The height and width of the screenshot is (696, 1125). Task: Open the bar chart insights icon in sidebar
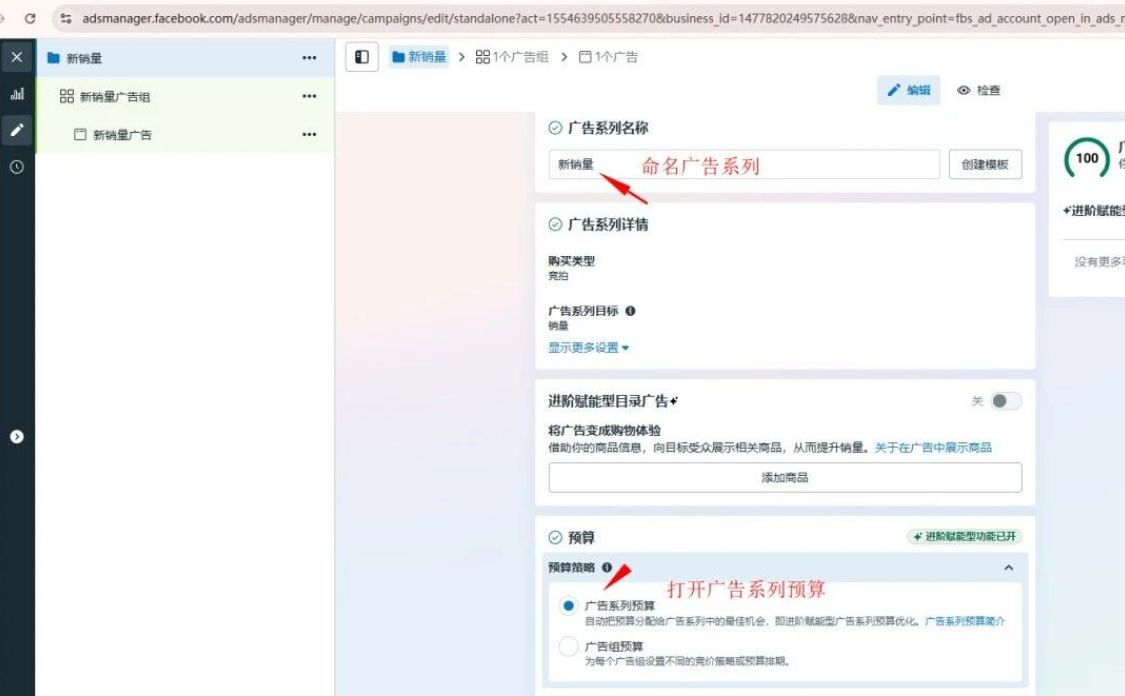tap(17, 93)
